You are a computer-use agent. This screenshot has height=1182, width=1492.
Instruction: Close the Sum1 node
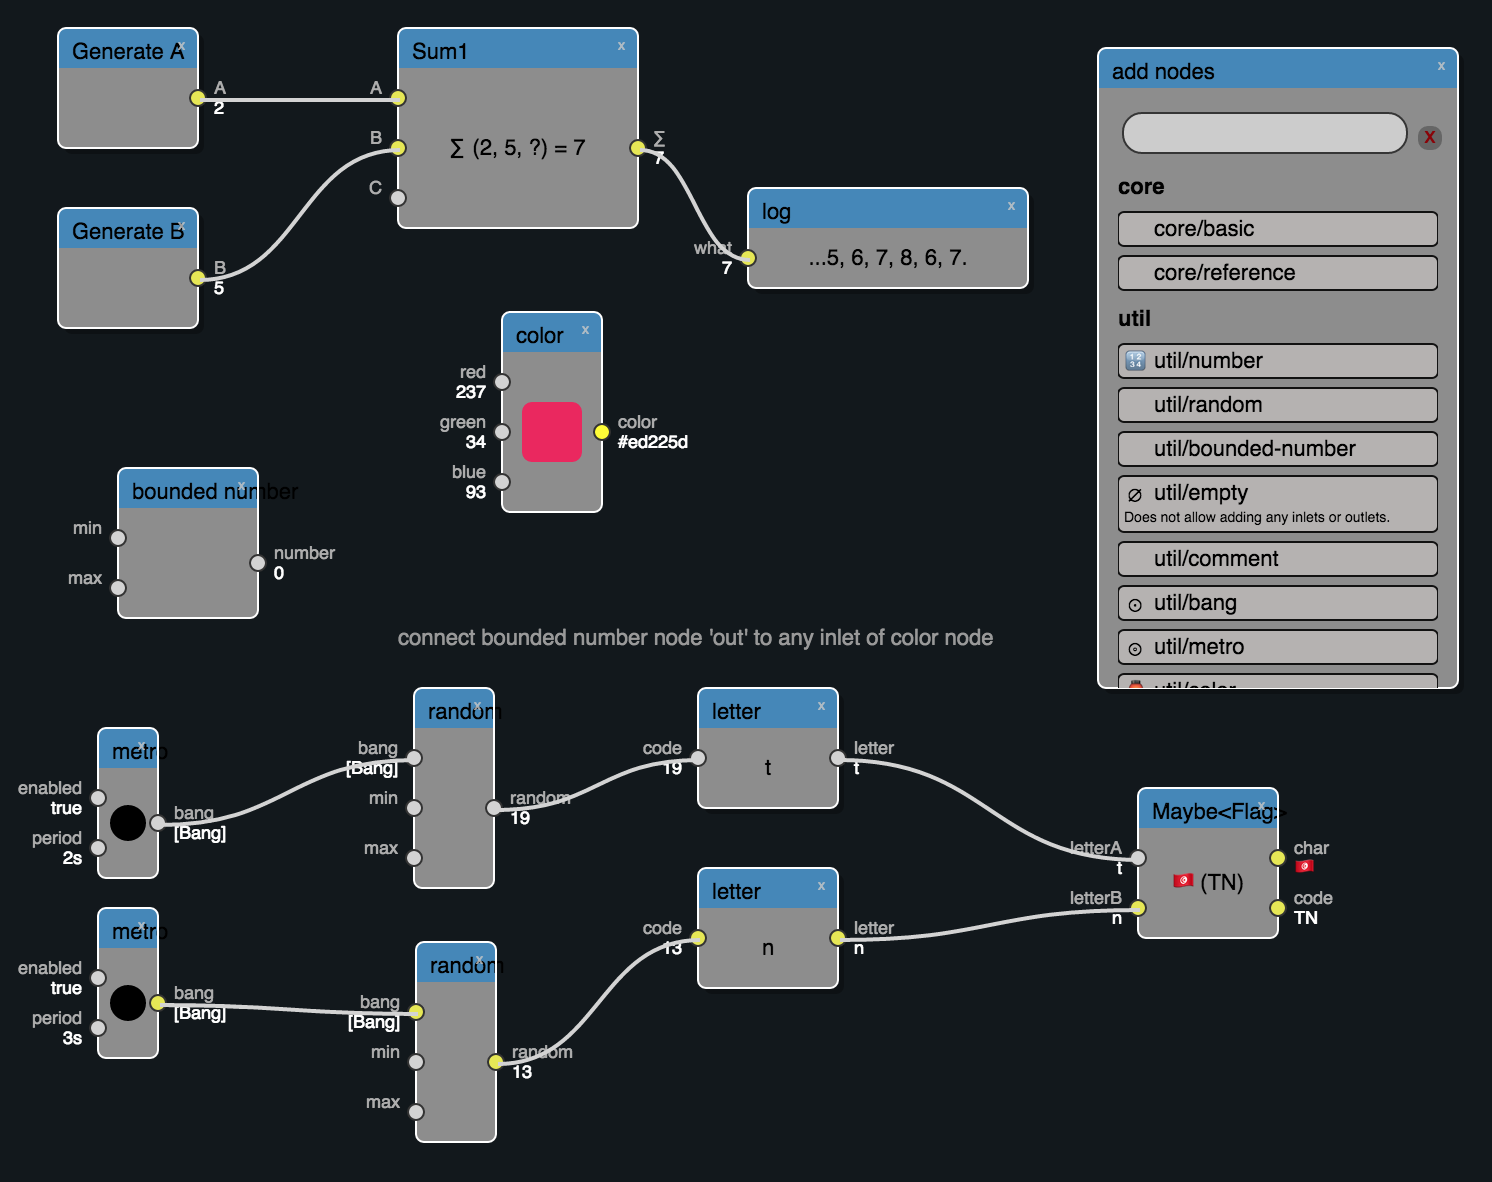pyautogui.click(x=621, y=46)
